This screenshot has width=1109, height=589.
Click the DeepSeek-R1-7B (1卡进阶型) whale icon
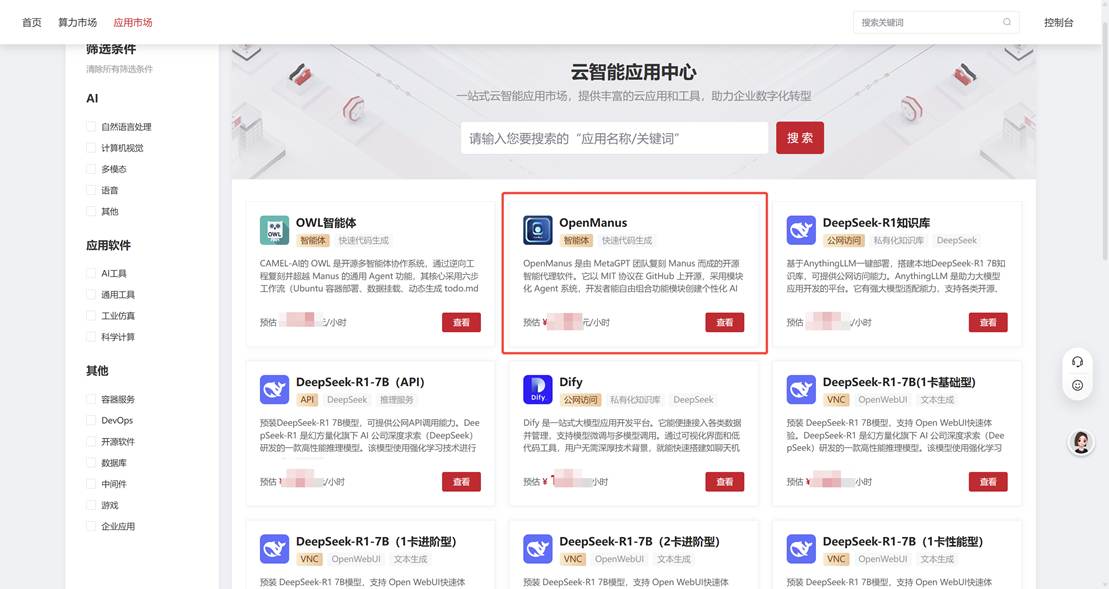click(274, 549)
